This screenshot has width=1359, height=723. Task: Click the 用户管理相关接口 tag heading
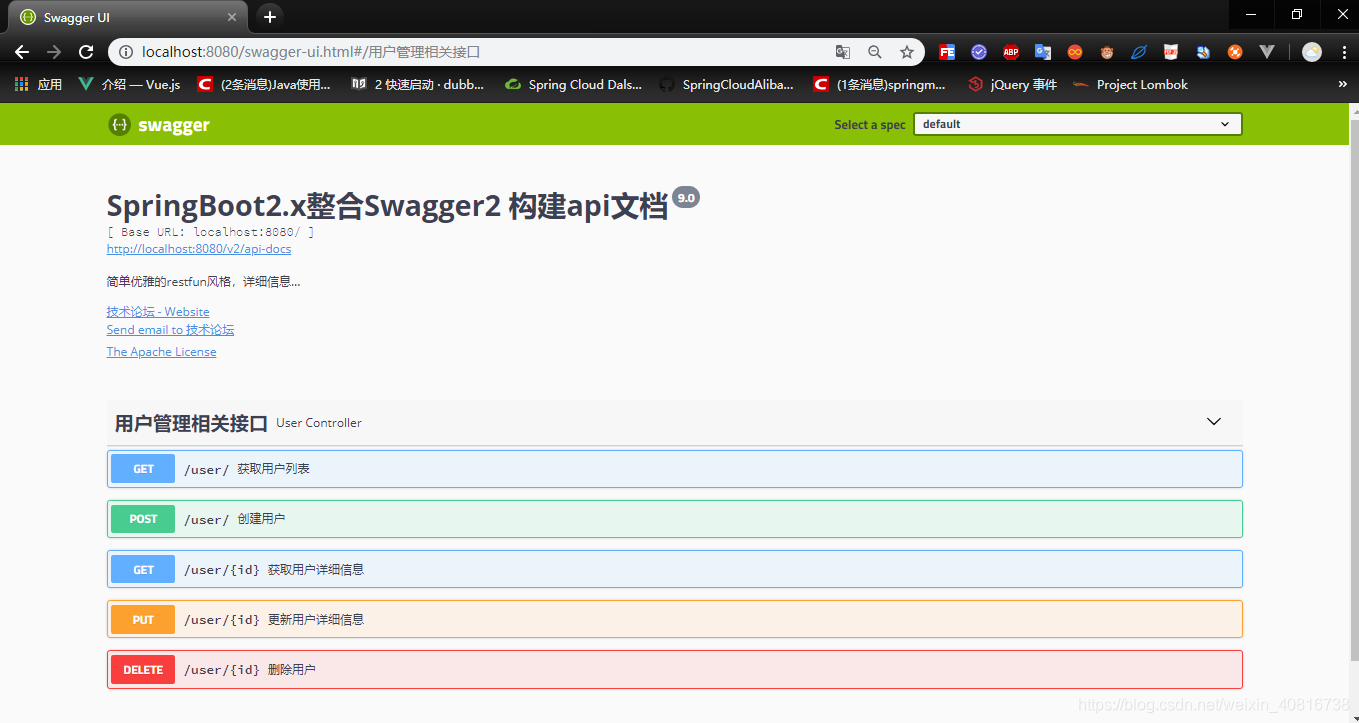coord(191,423)
